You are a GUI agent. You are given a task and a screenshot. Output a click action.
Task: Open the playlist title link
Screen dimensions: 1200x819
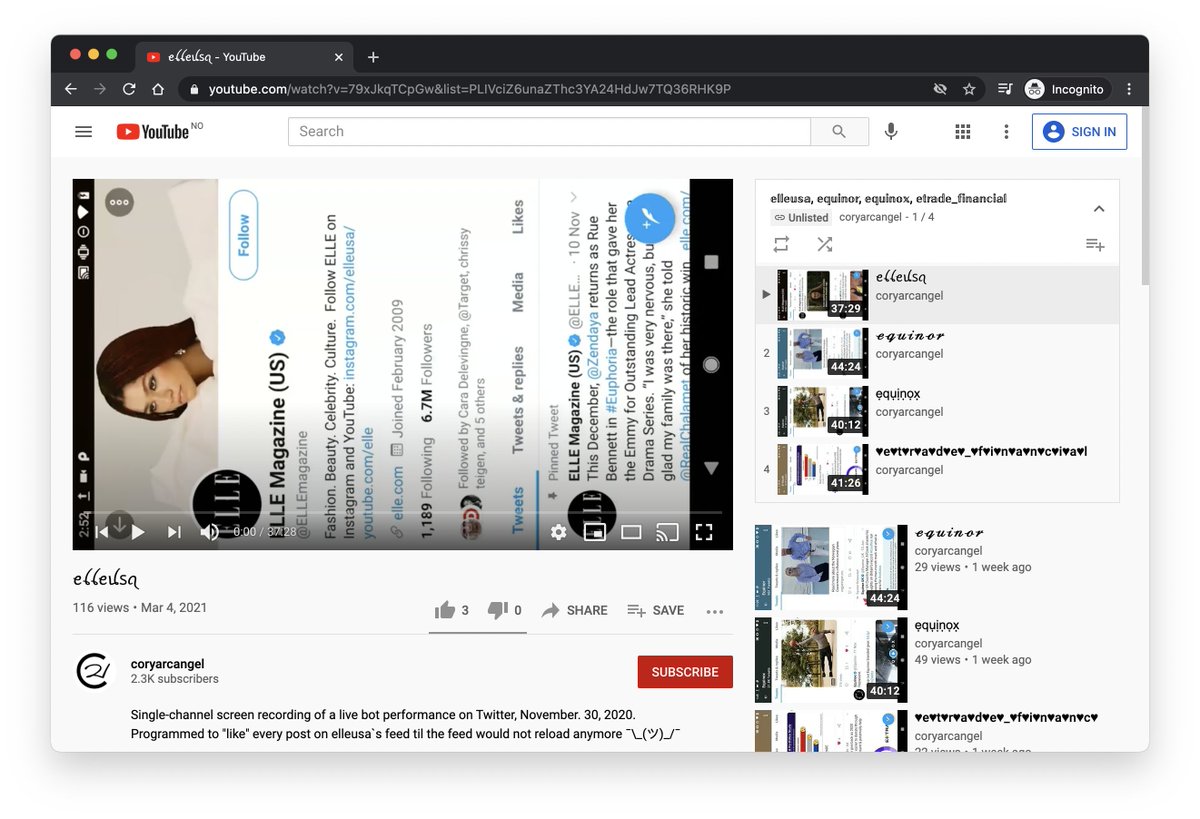(888, 198)
